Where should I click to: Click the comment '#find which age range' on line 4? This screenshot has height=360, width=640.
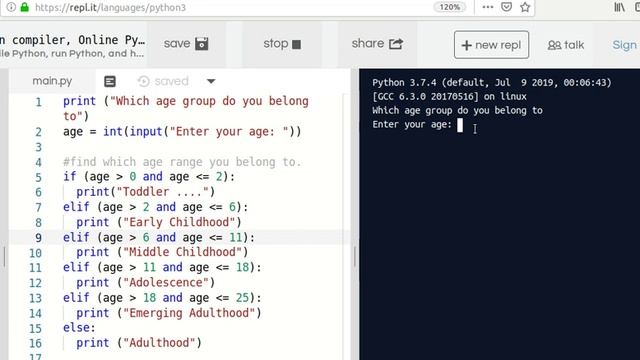click(182, 162)
